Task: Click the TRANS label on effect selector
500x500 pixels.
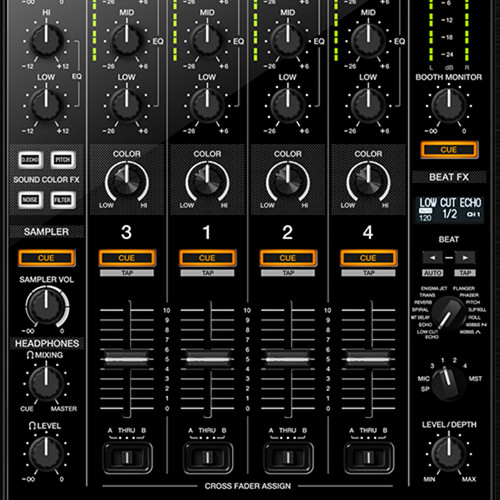Action: [427, 295]
